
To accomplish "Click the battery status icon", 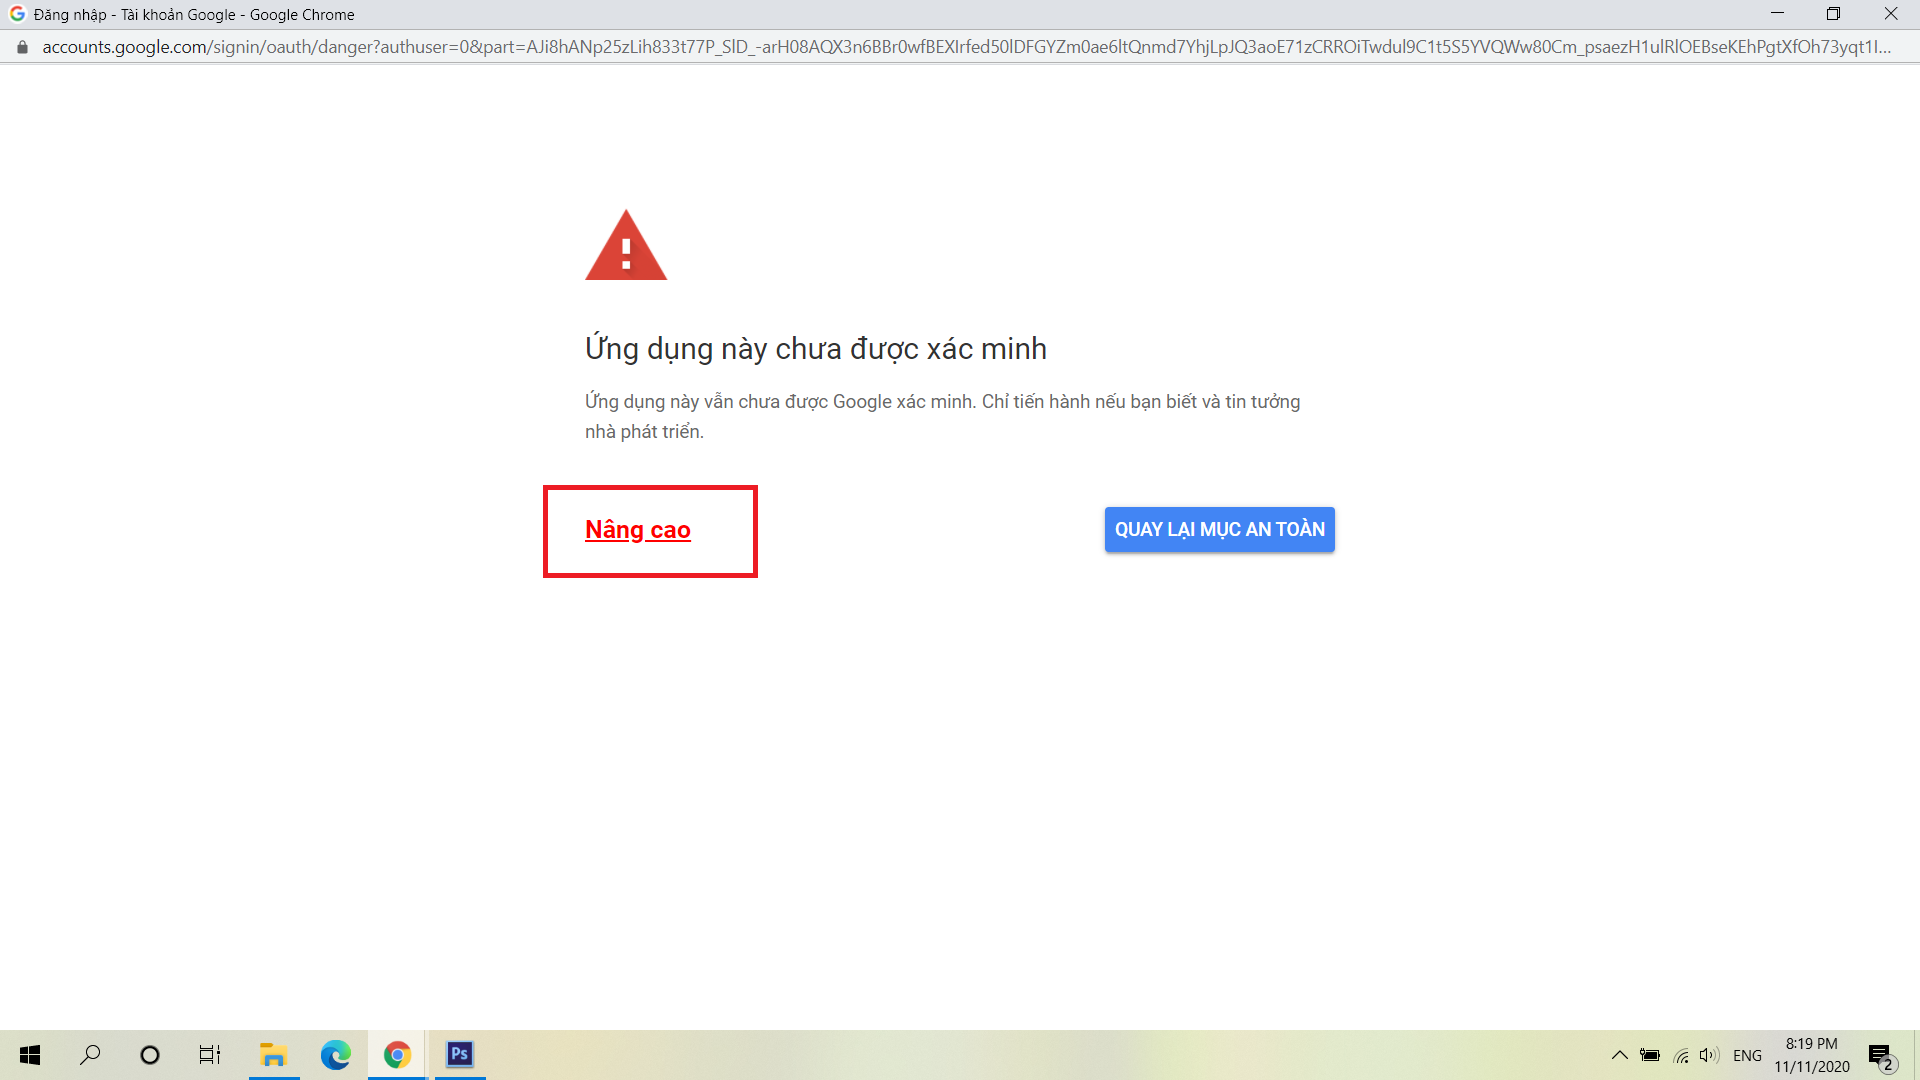I will click(1650, 1055).
